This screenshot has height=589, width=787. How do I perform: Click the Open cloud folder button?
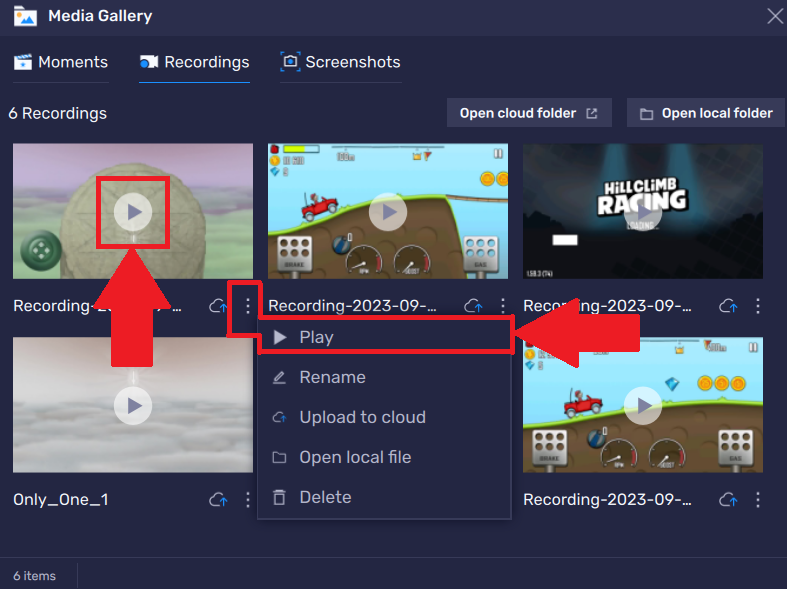[529, 113]
